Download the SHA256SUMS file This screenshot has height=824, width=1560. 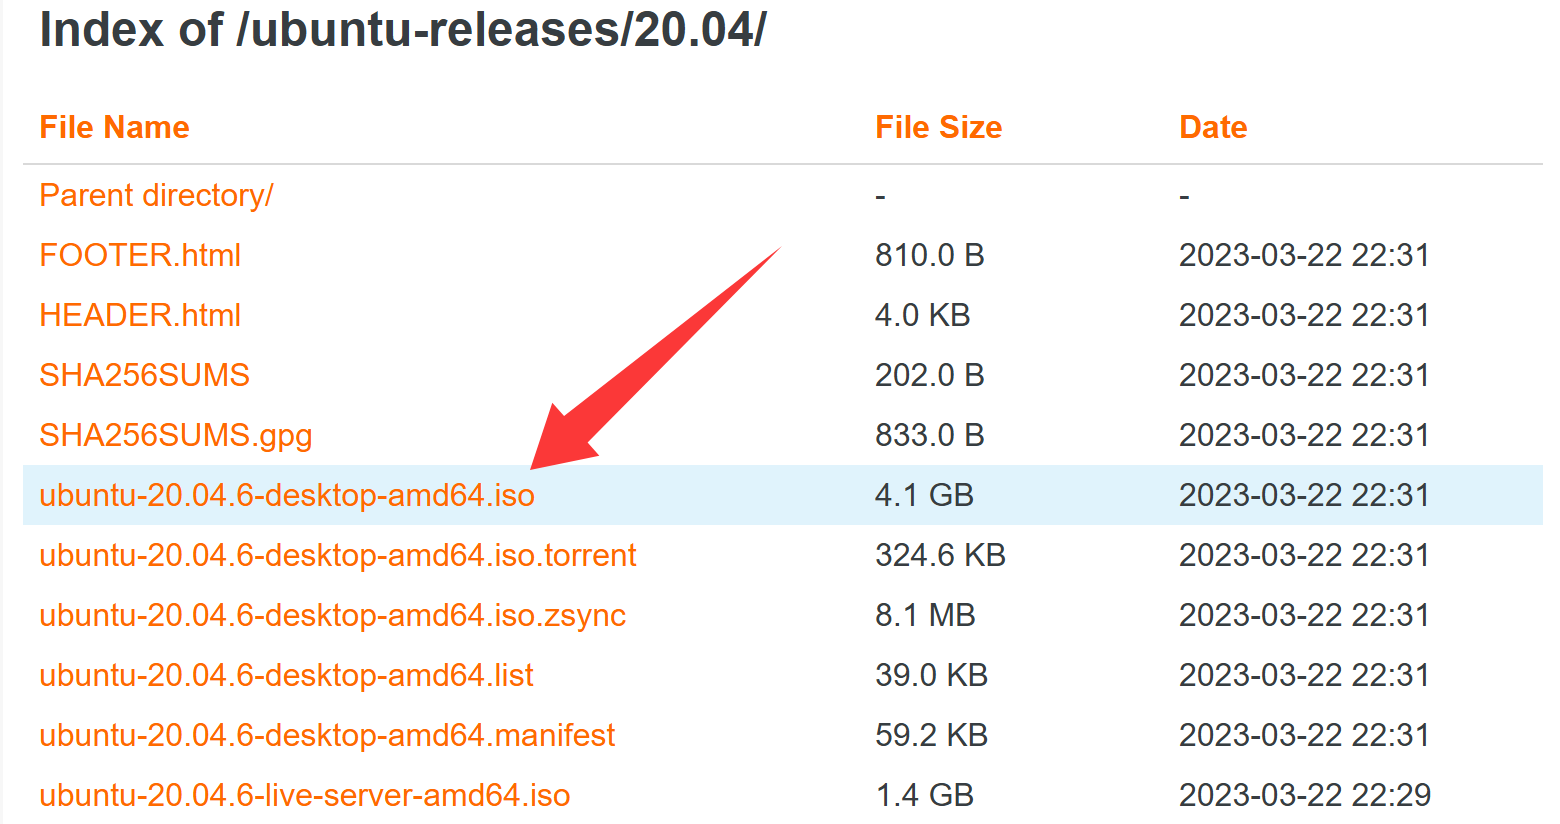(144, 375)
